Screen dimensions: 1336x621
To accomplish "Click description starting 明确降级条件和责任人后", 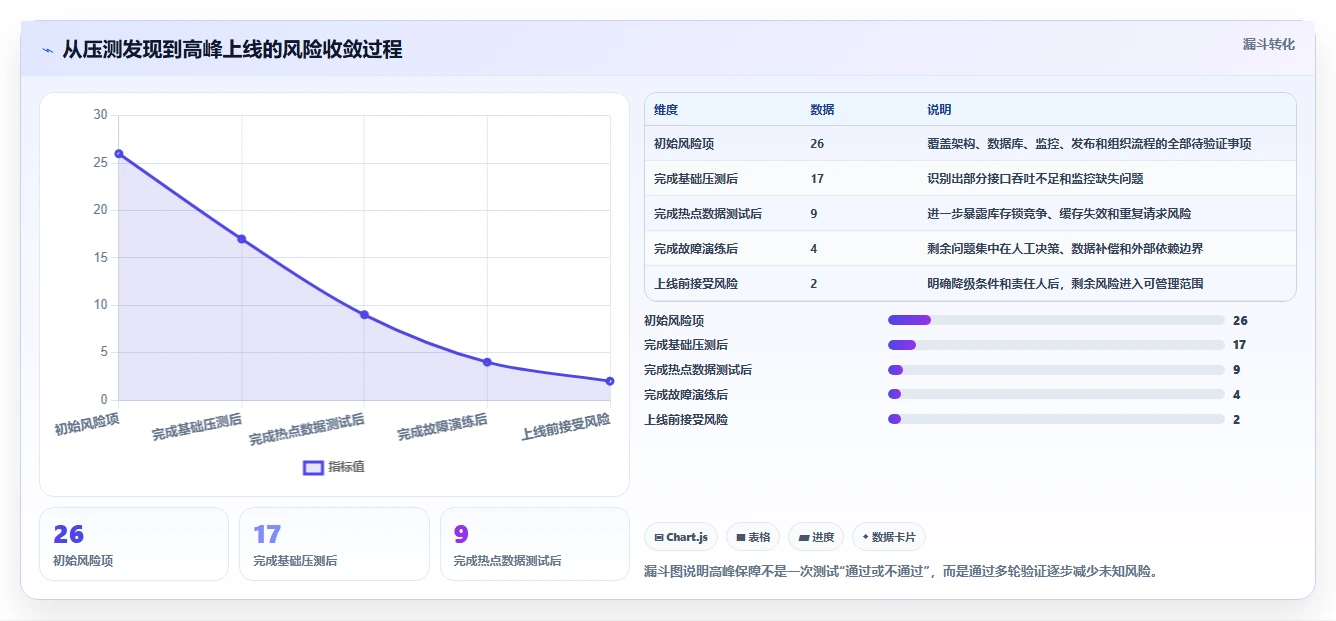I will pos(1065,284).
